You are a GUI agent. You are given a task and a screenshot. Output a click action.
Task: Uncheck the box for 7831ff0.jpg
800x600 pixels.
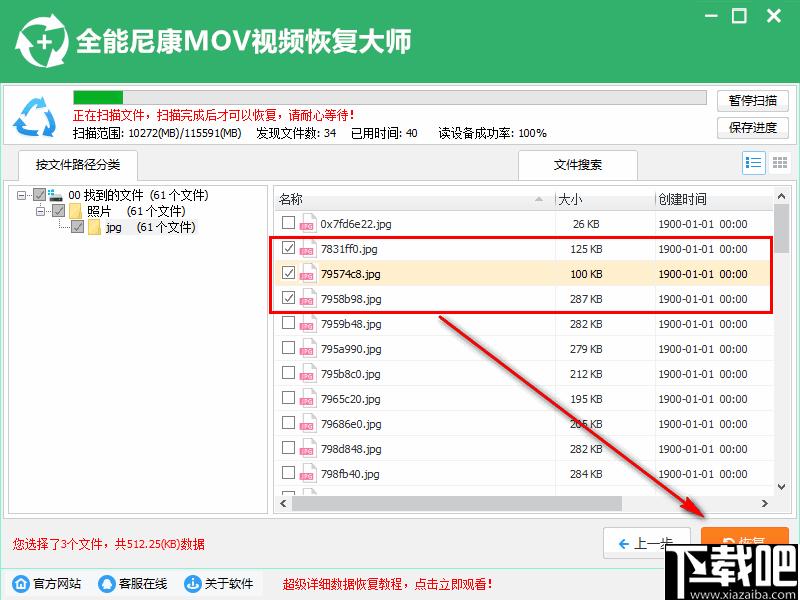click(288, 248)
